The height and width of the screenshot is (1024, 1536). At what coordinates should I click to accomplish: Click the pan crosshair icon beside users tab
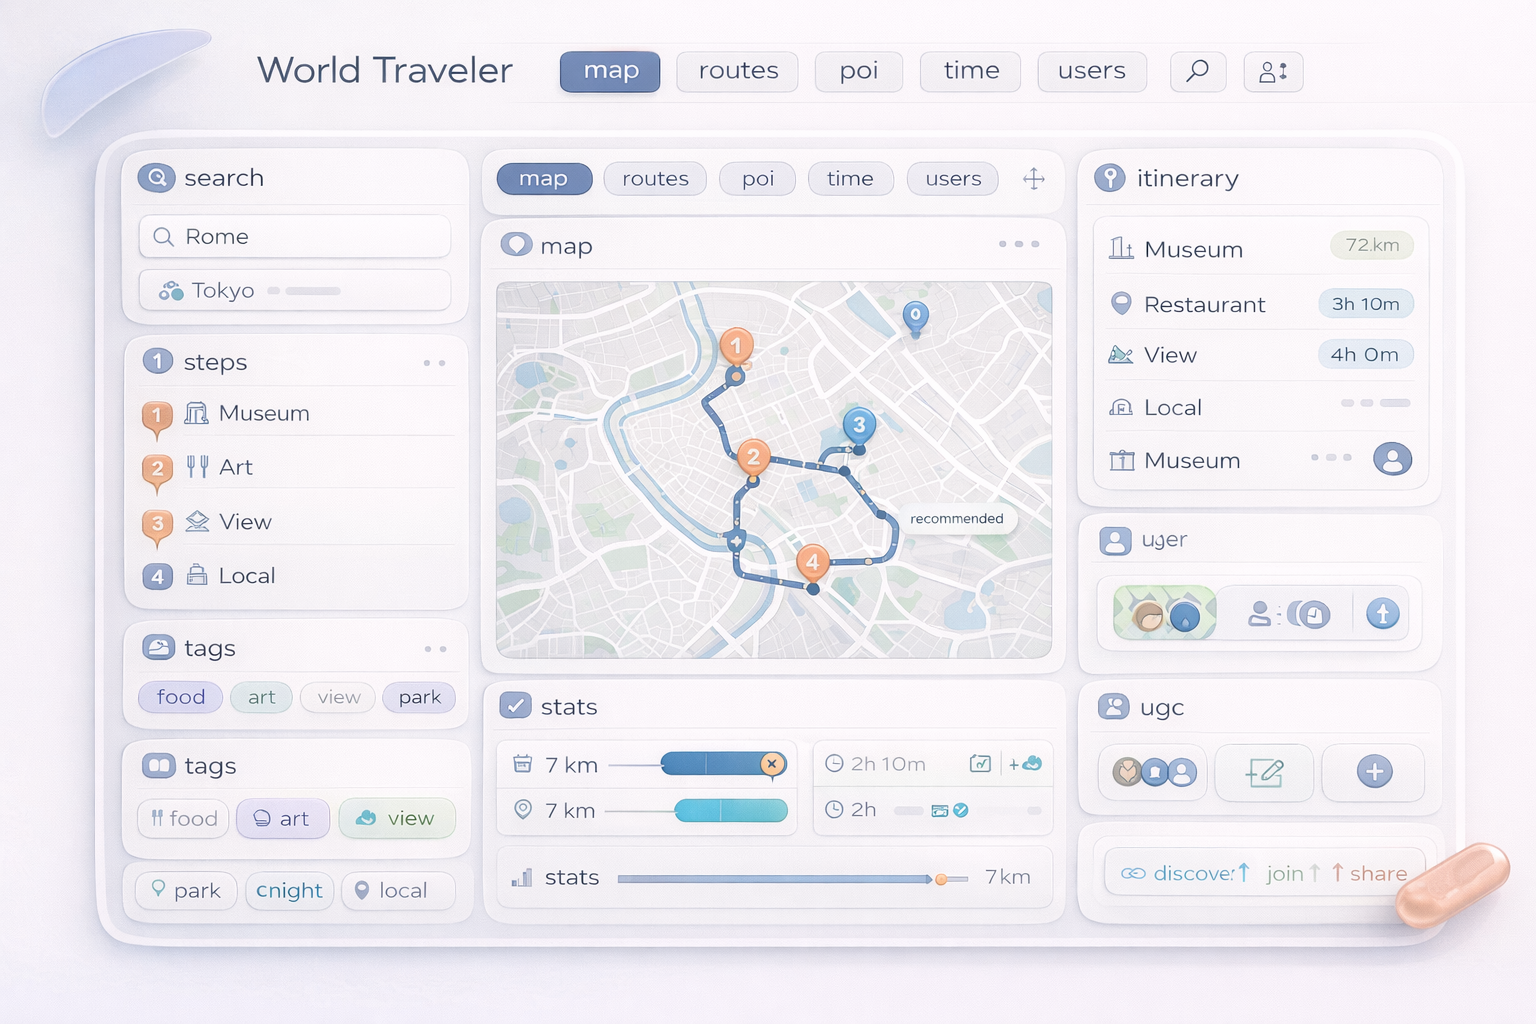coord(1033,179)
